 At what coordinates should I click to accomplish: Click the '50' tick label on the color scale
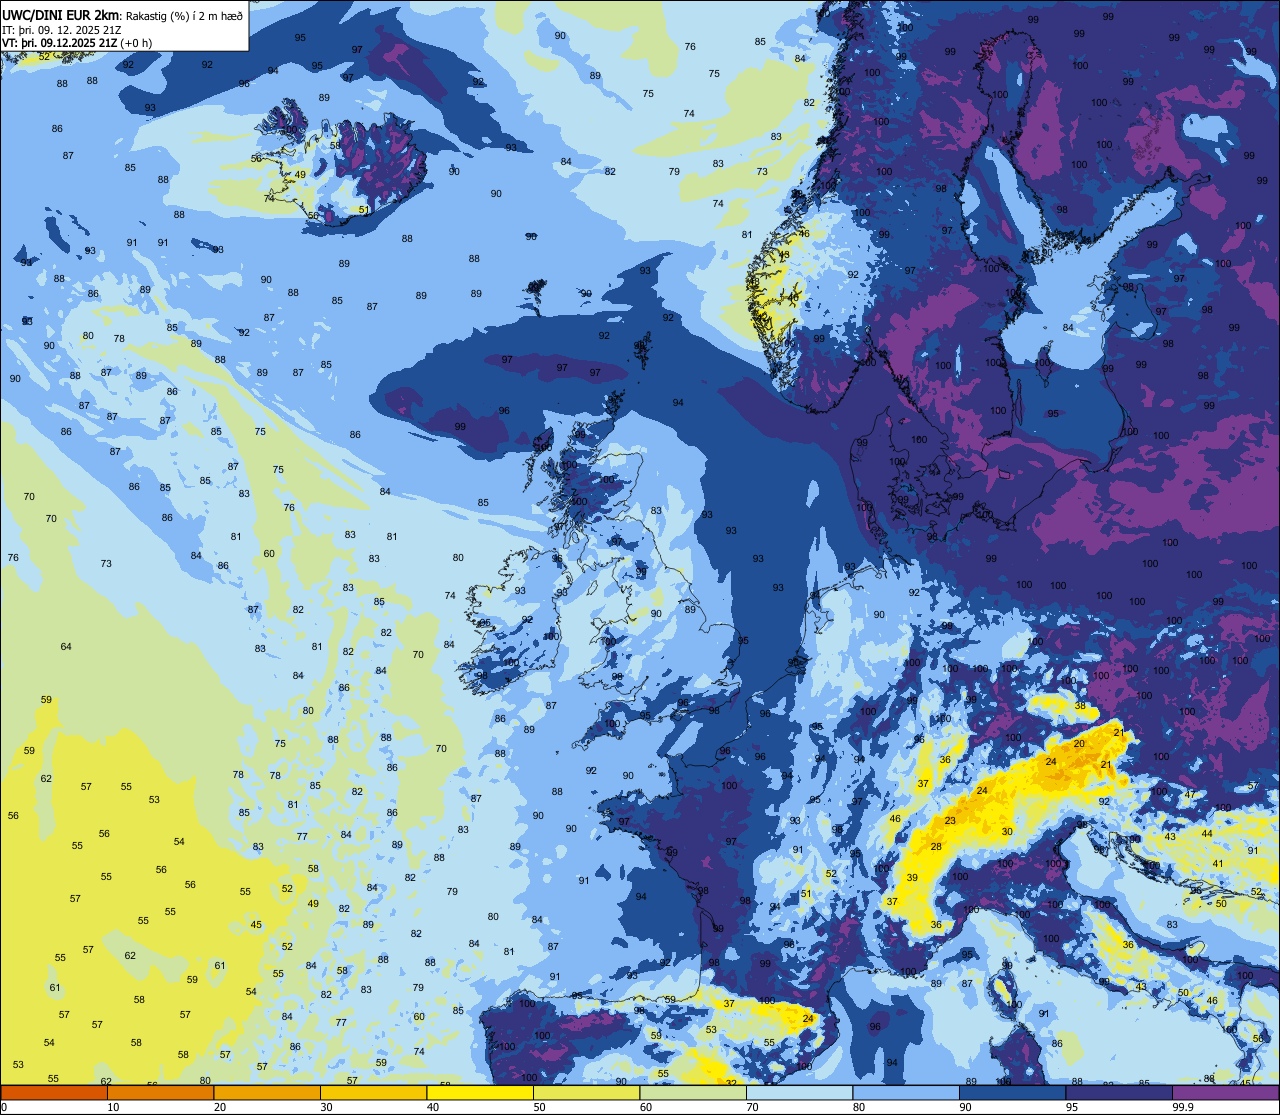coord(541,1107)
